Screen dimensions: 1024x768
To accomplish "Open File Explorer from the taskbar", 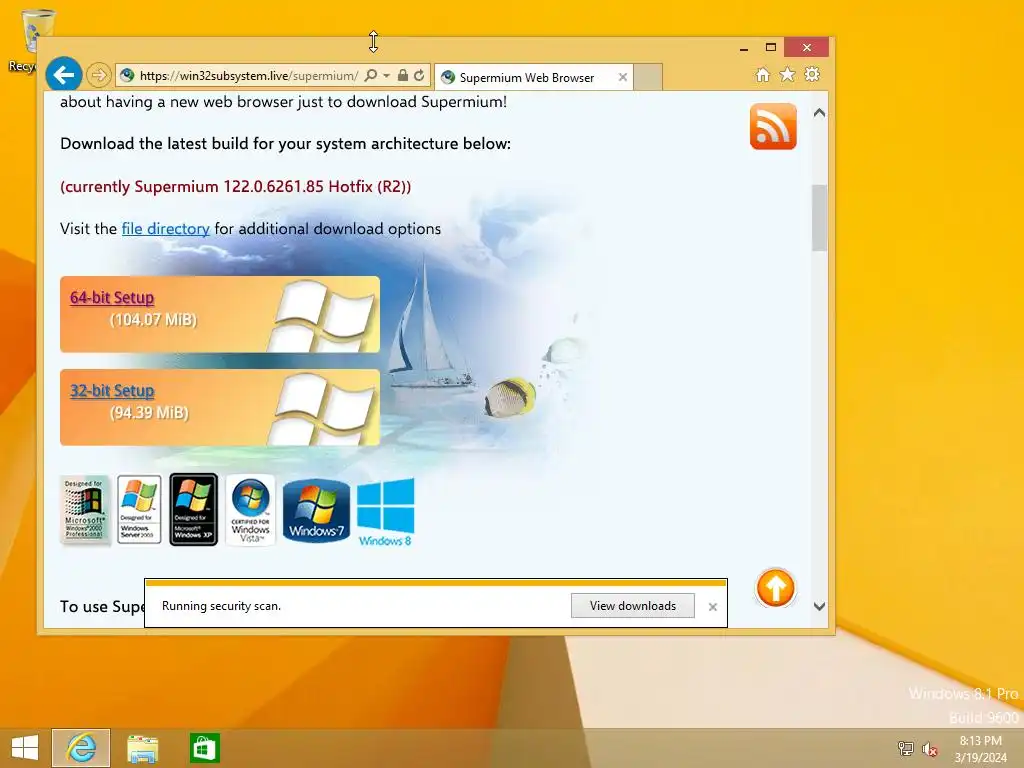I will tap(142, 748).
